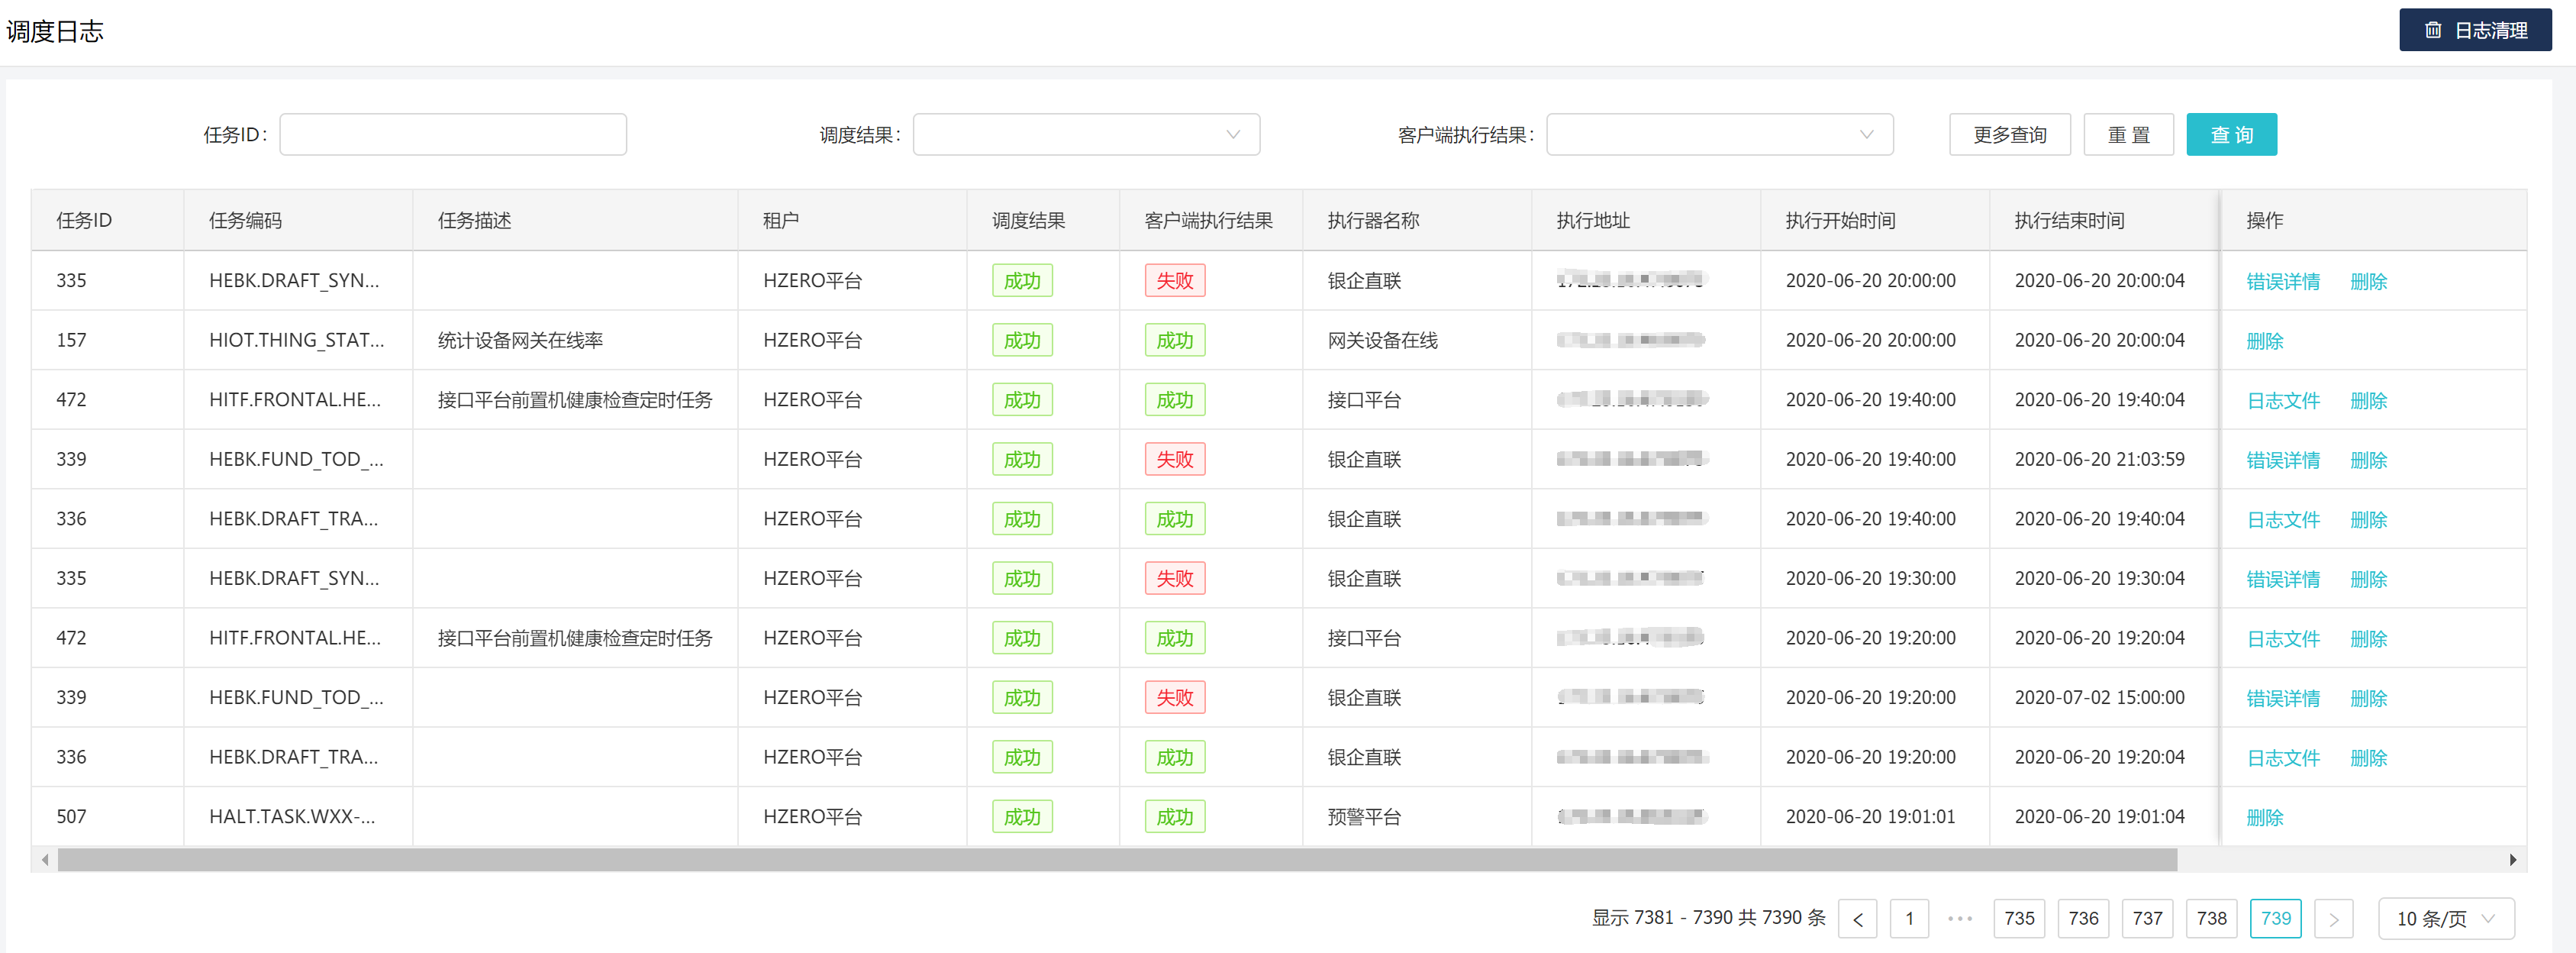Go to page 736

2083,919
